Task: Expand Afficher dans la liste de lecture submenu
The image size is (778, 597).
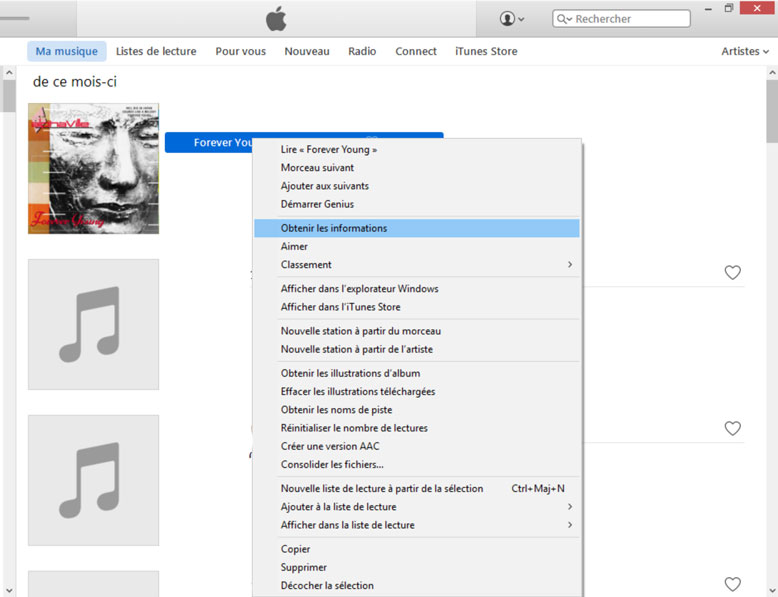Action: 417,526
